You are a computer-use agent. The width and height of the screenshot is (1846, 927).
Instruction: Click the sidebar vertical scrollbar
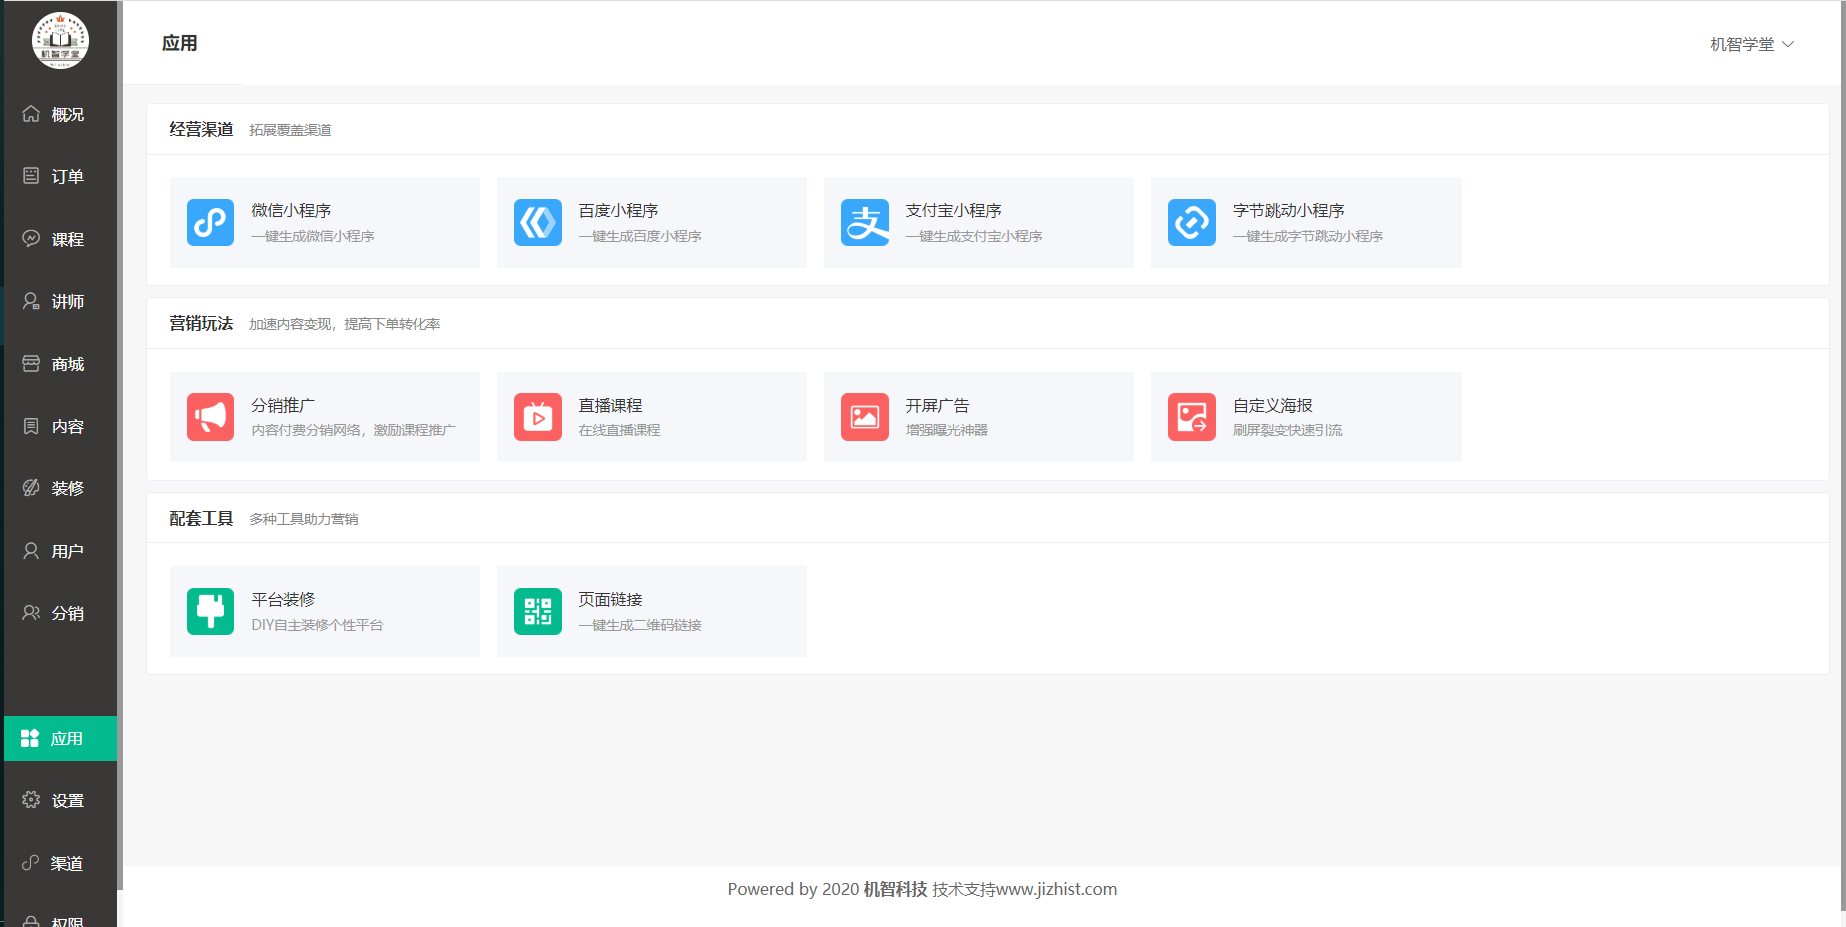click(120, 445)
